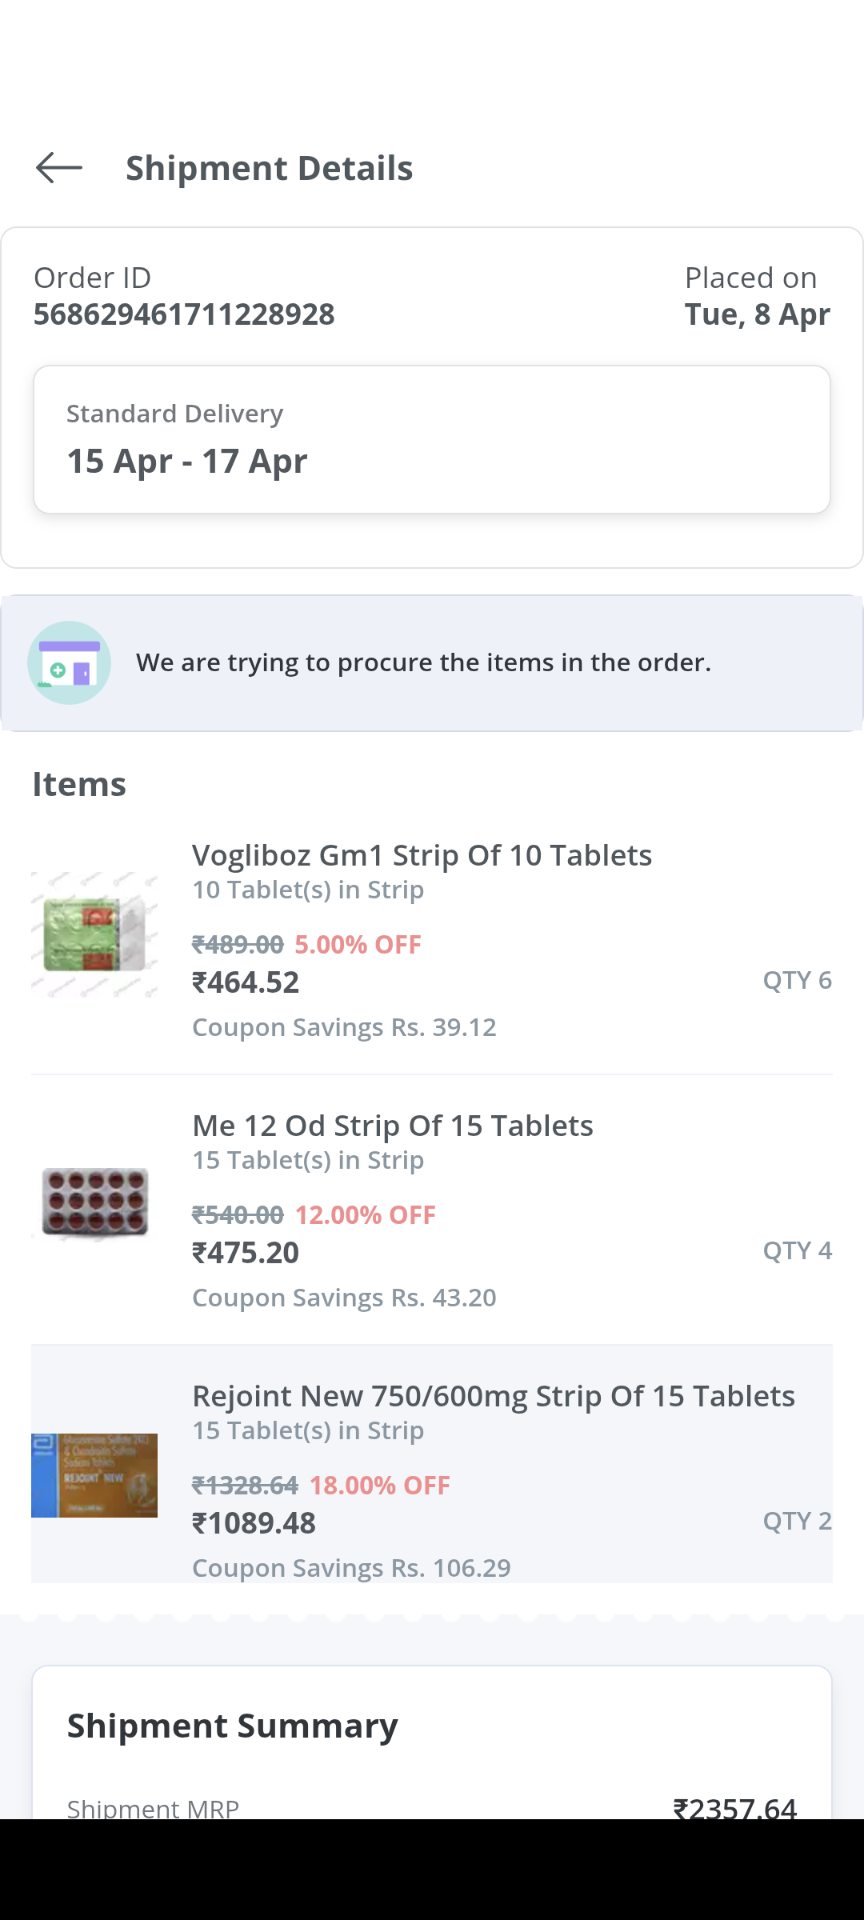
Task: Tap the Vogliboz price ₹464.52
Action: [x=246, y=983]
